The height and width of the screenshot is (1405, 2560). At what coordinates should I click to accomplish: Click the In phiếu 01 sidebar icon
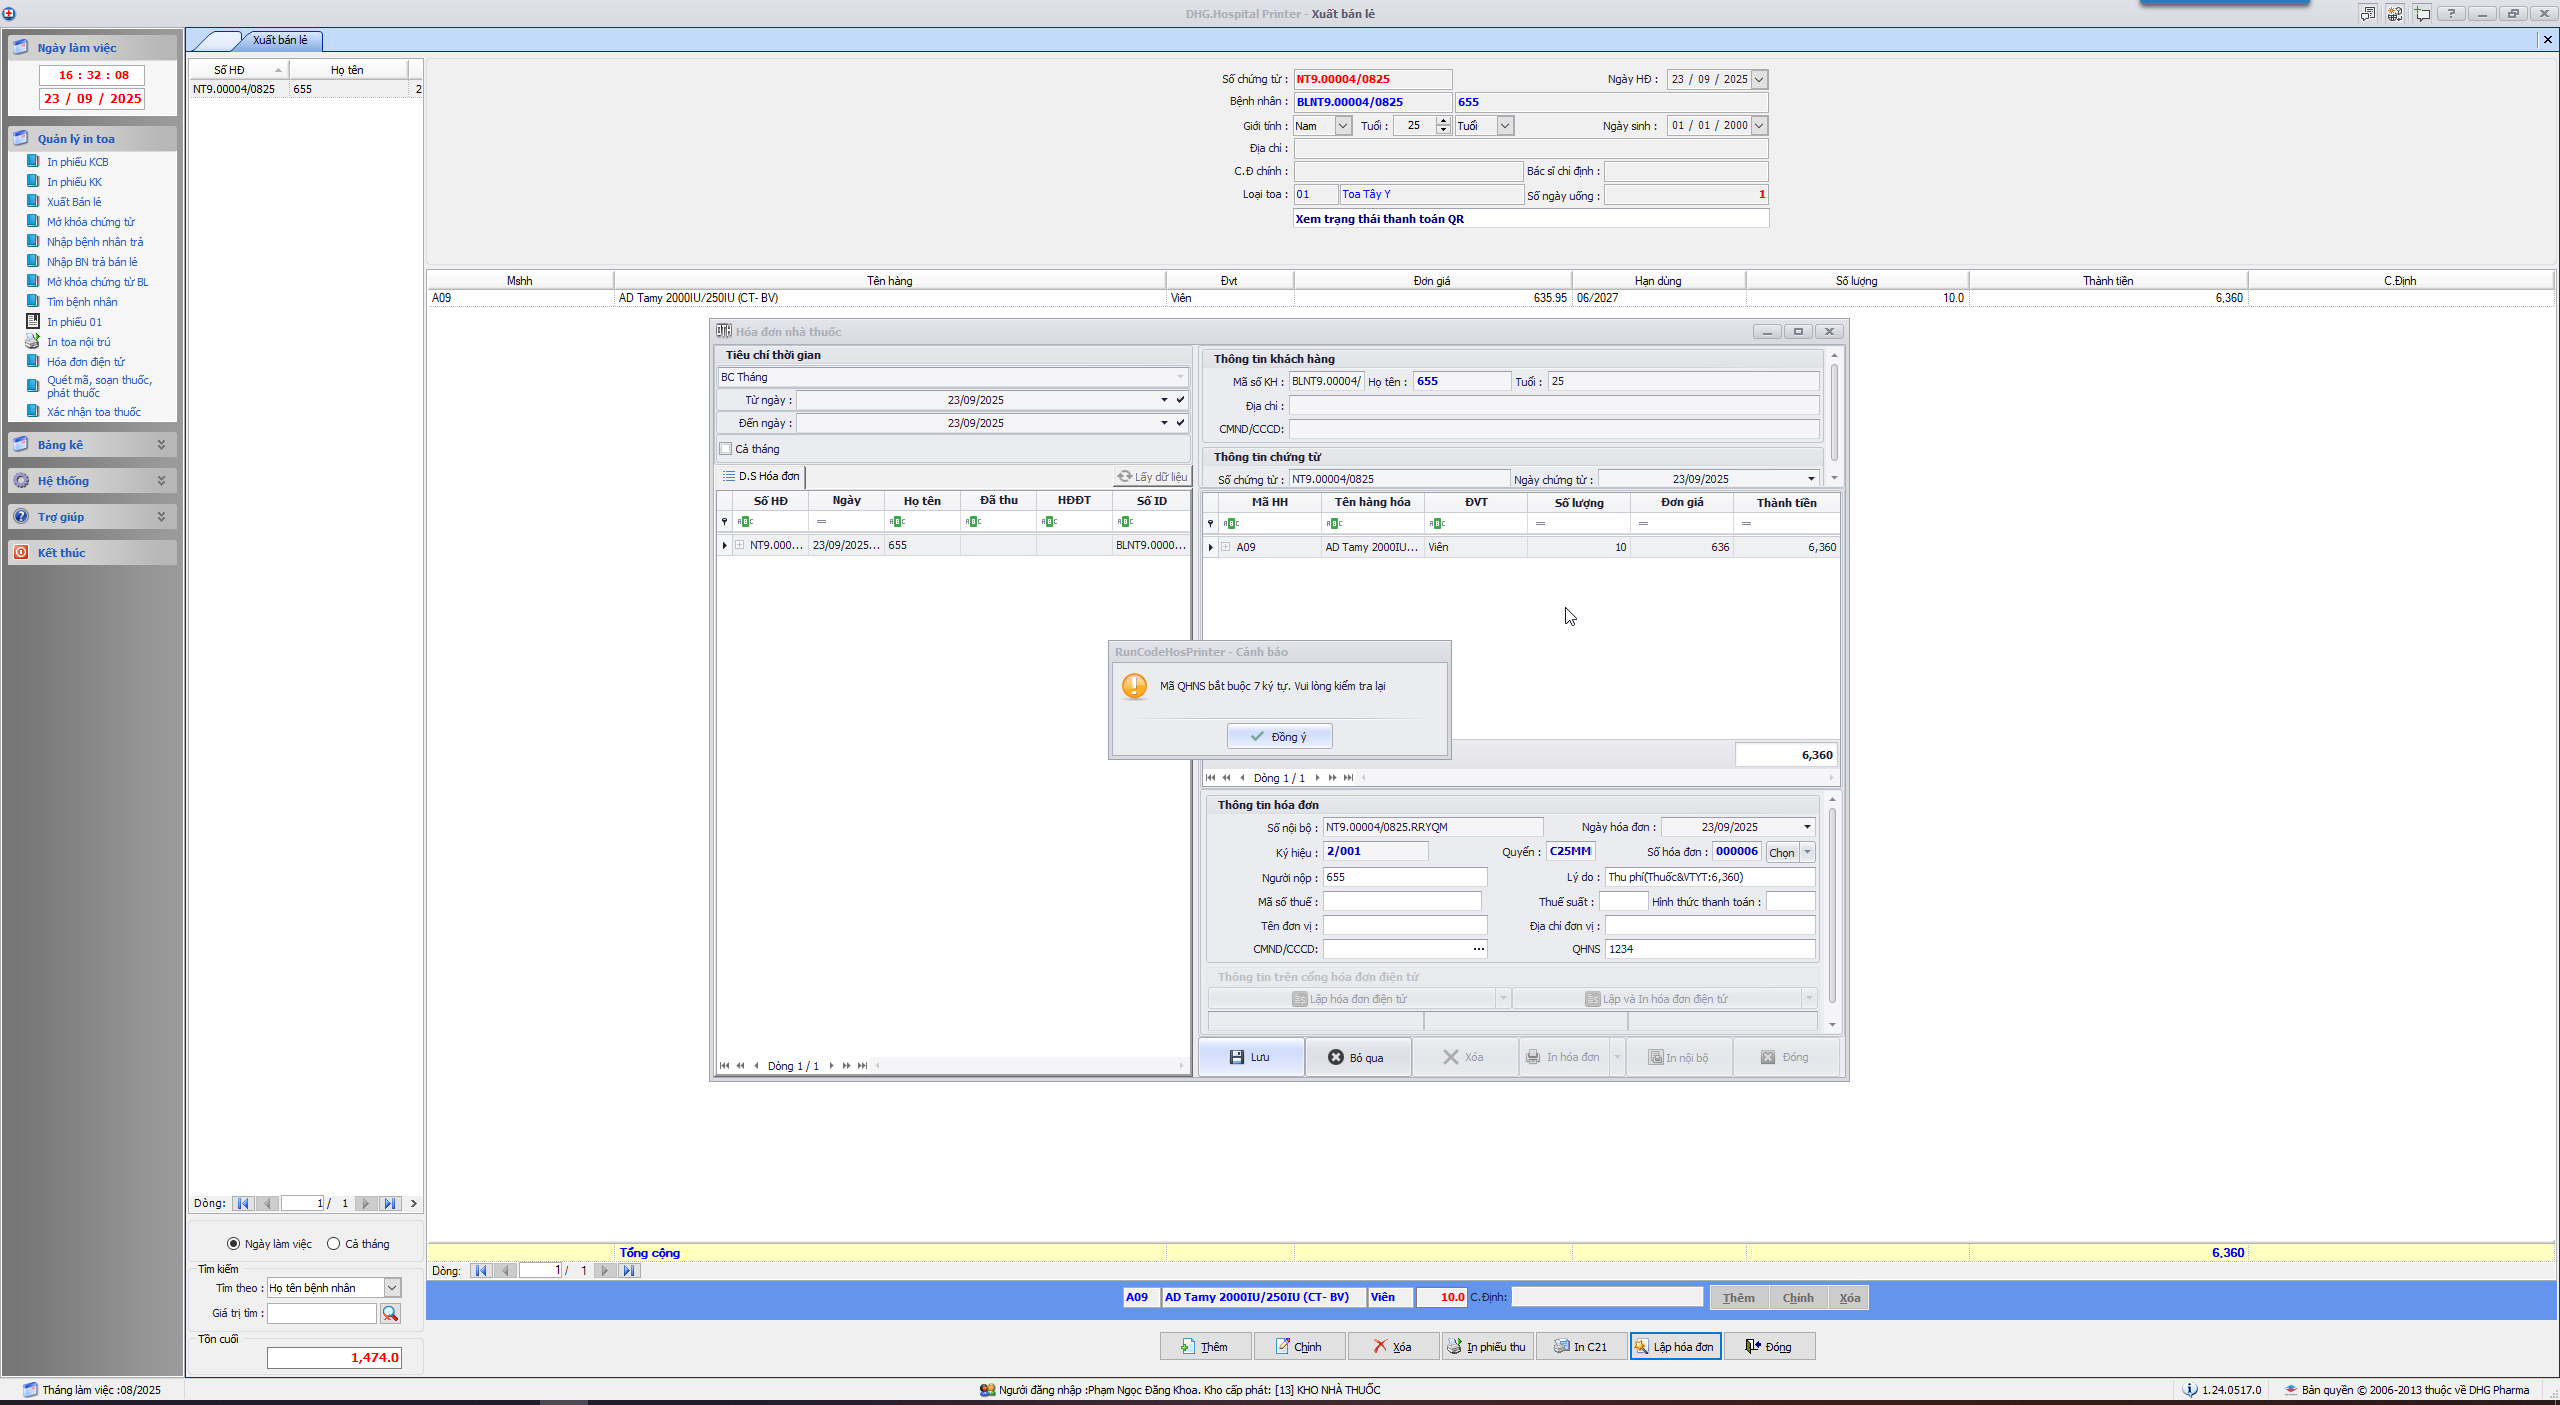pyautogui.click(x=32, y=322)
